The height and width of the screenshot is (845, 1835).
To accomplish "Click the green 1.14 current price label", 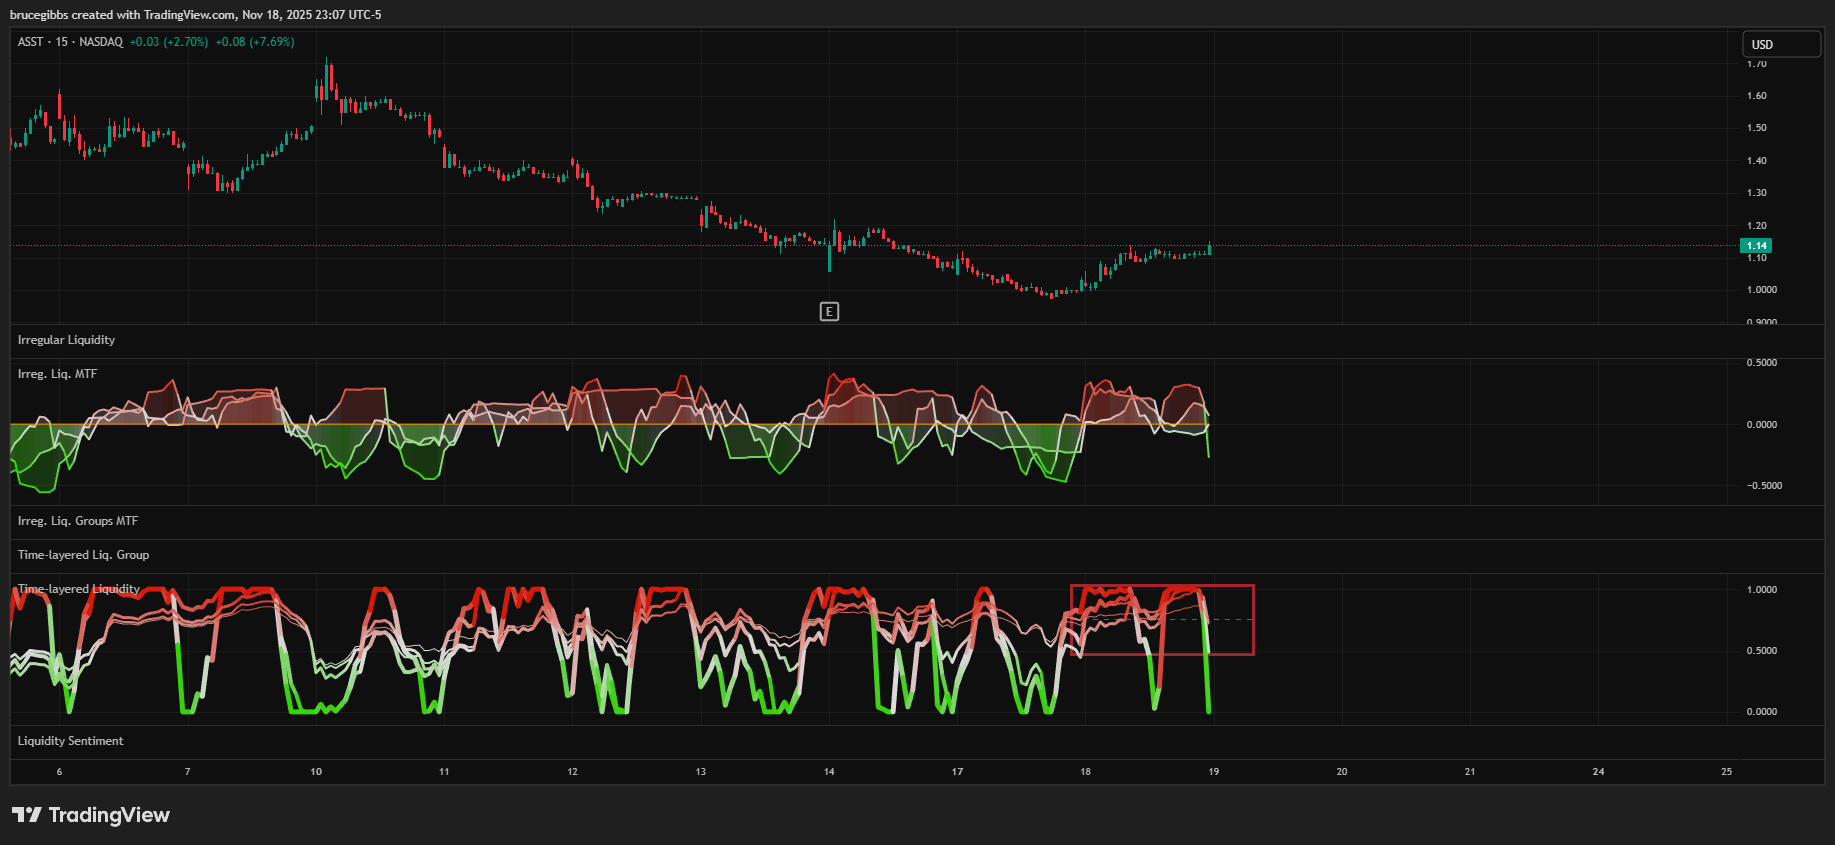I will pos(1756,245).
